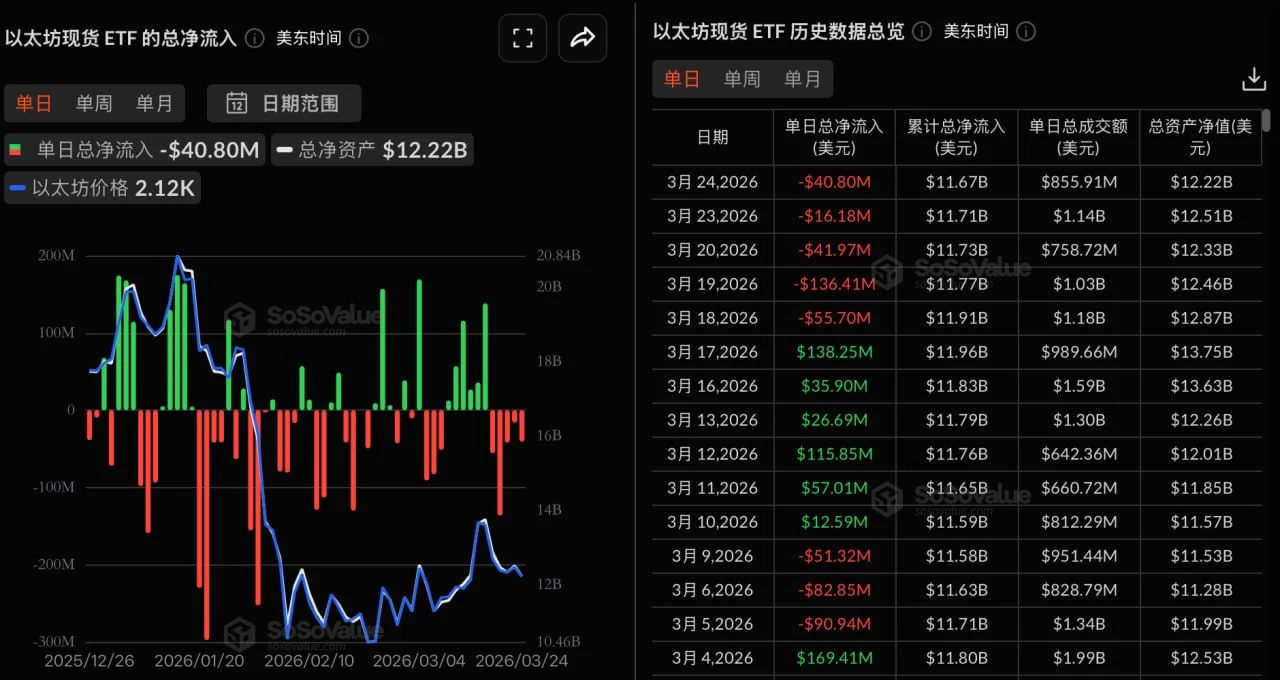This screenshot has height=680, width=1280.
Task: Click the $11.58B cumulative inflow cell
Action: coord(956,556)
